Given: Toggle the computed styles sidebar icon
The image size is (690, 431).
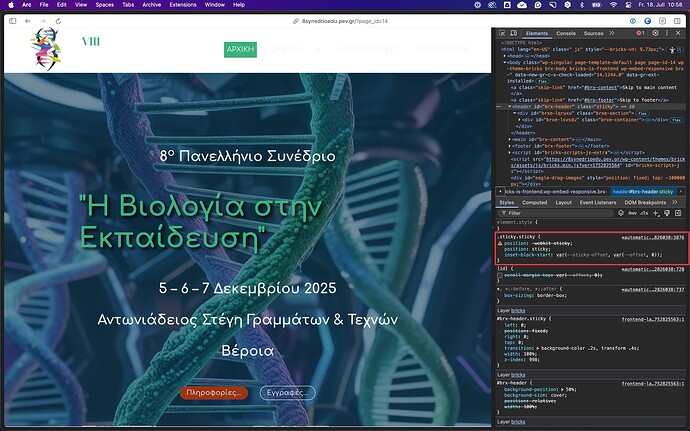Looking at the screenshot, I should 678,213.
